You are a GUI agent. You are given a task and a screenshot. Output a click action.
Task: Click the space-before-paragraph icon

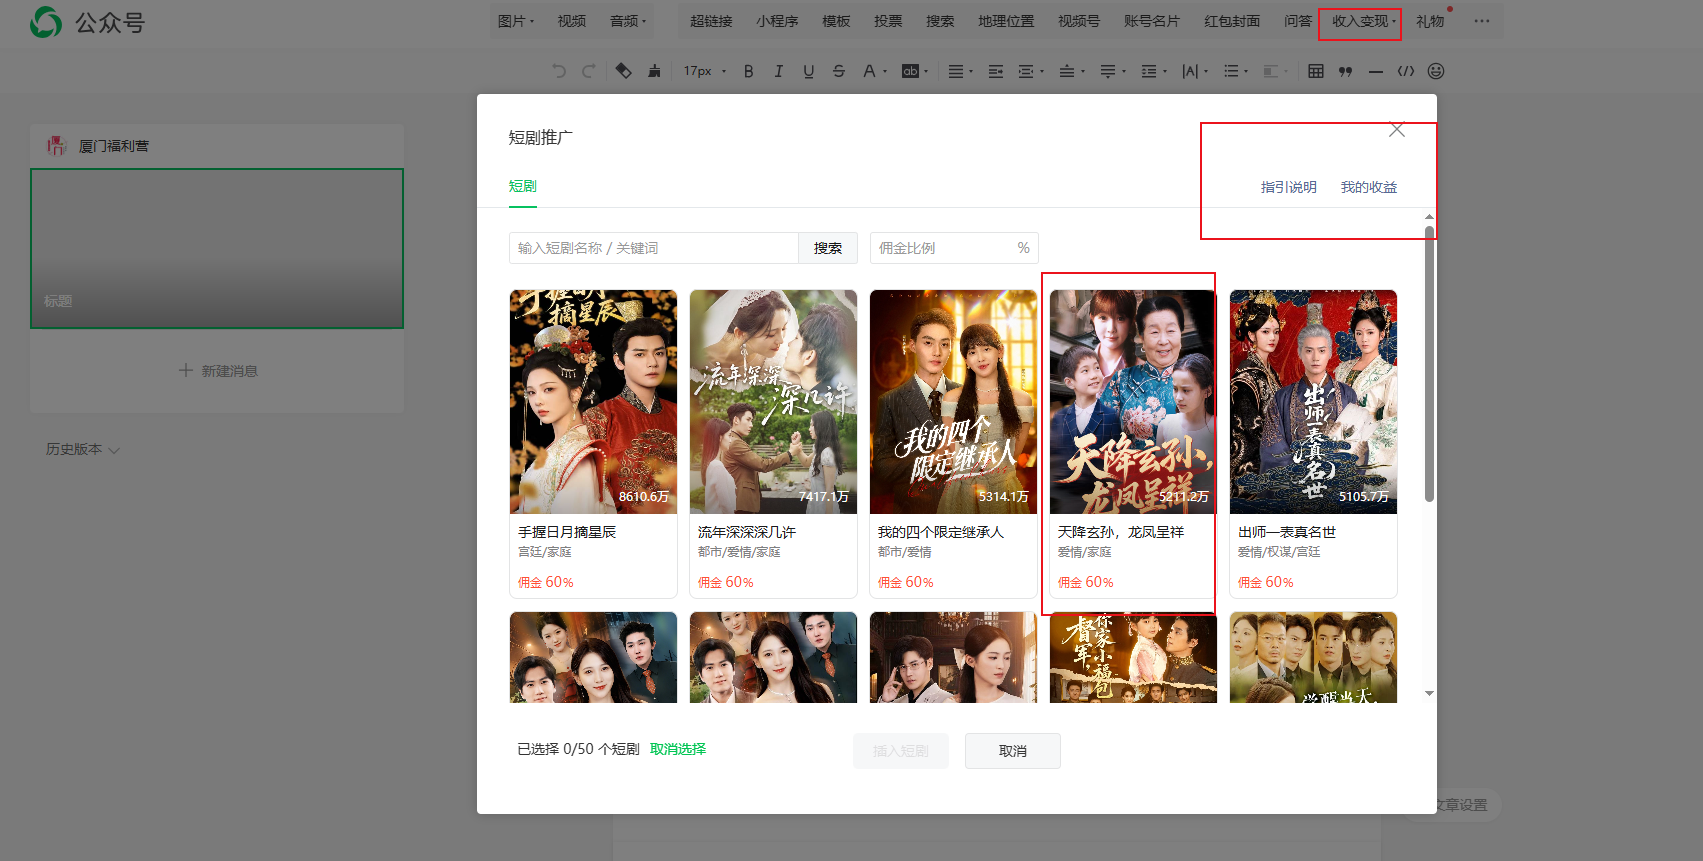click(1067, 71)
